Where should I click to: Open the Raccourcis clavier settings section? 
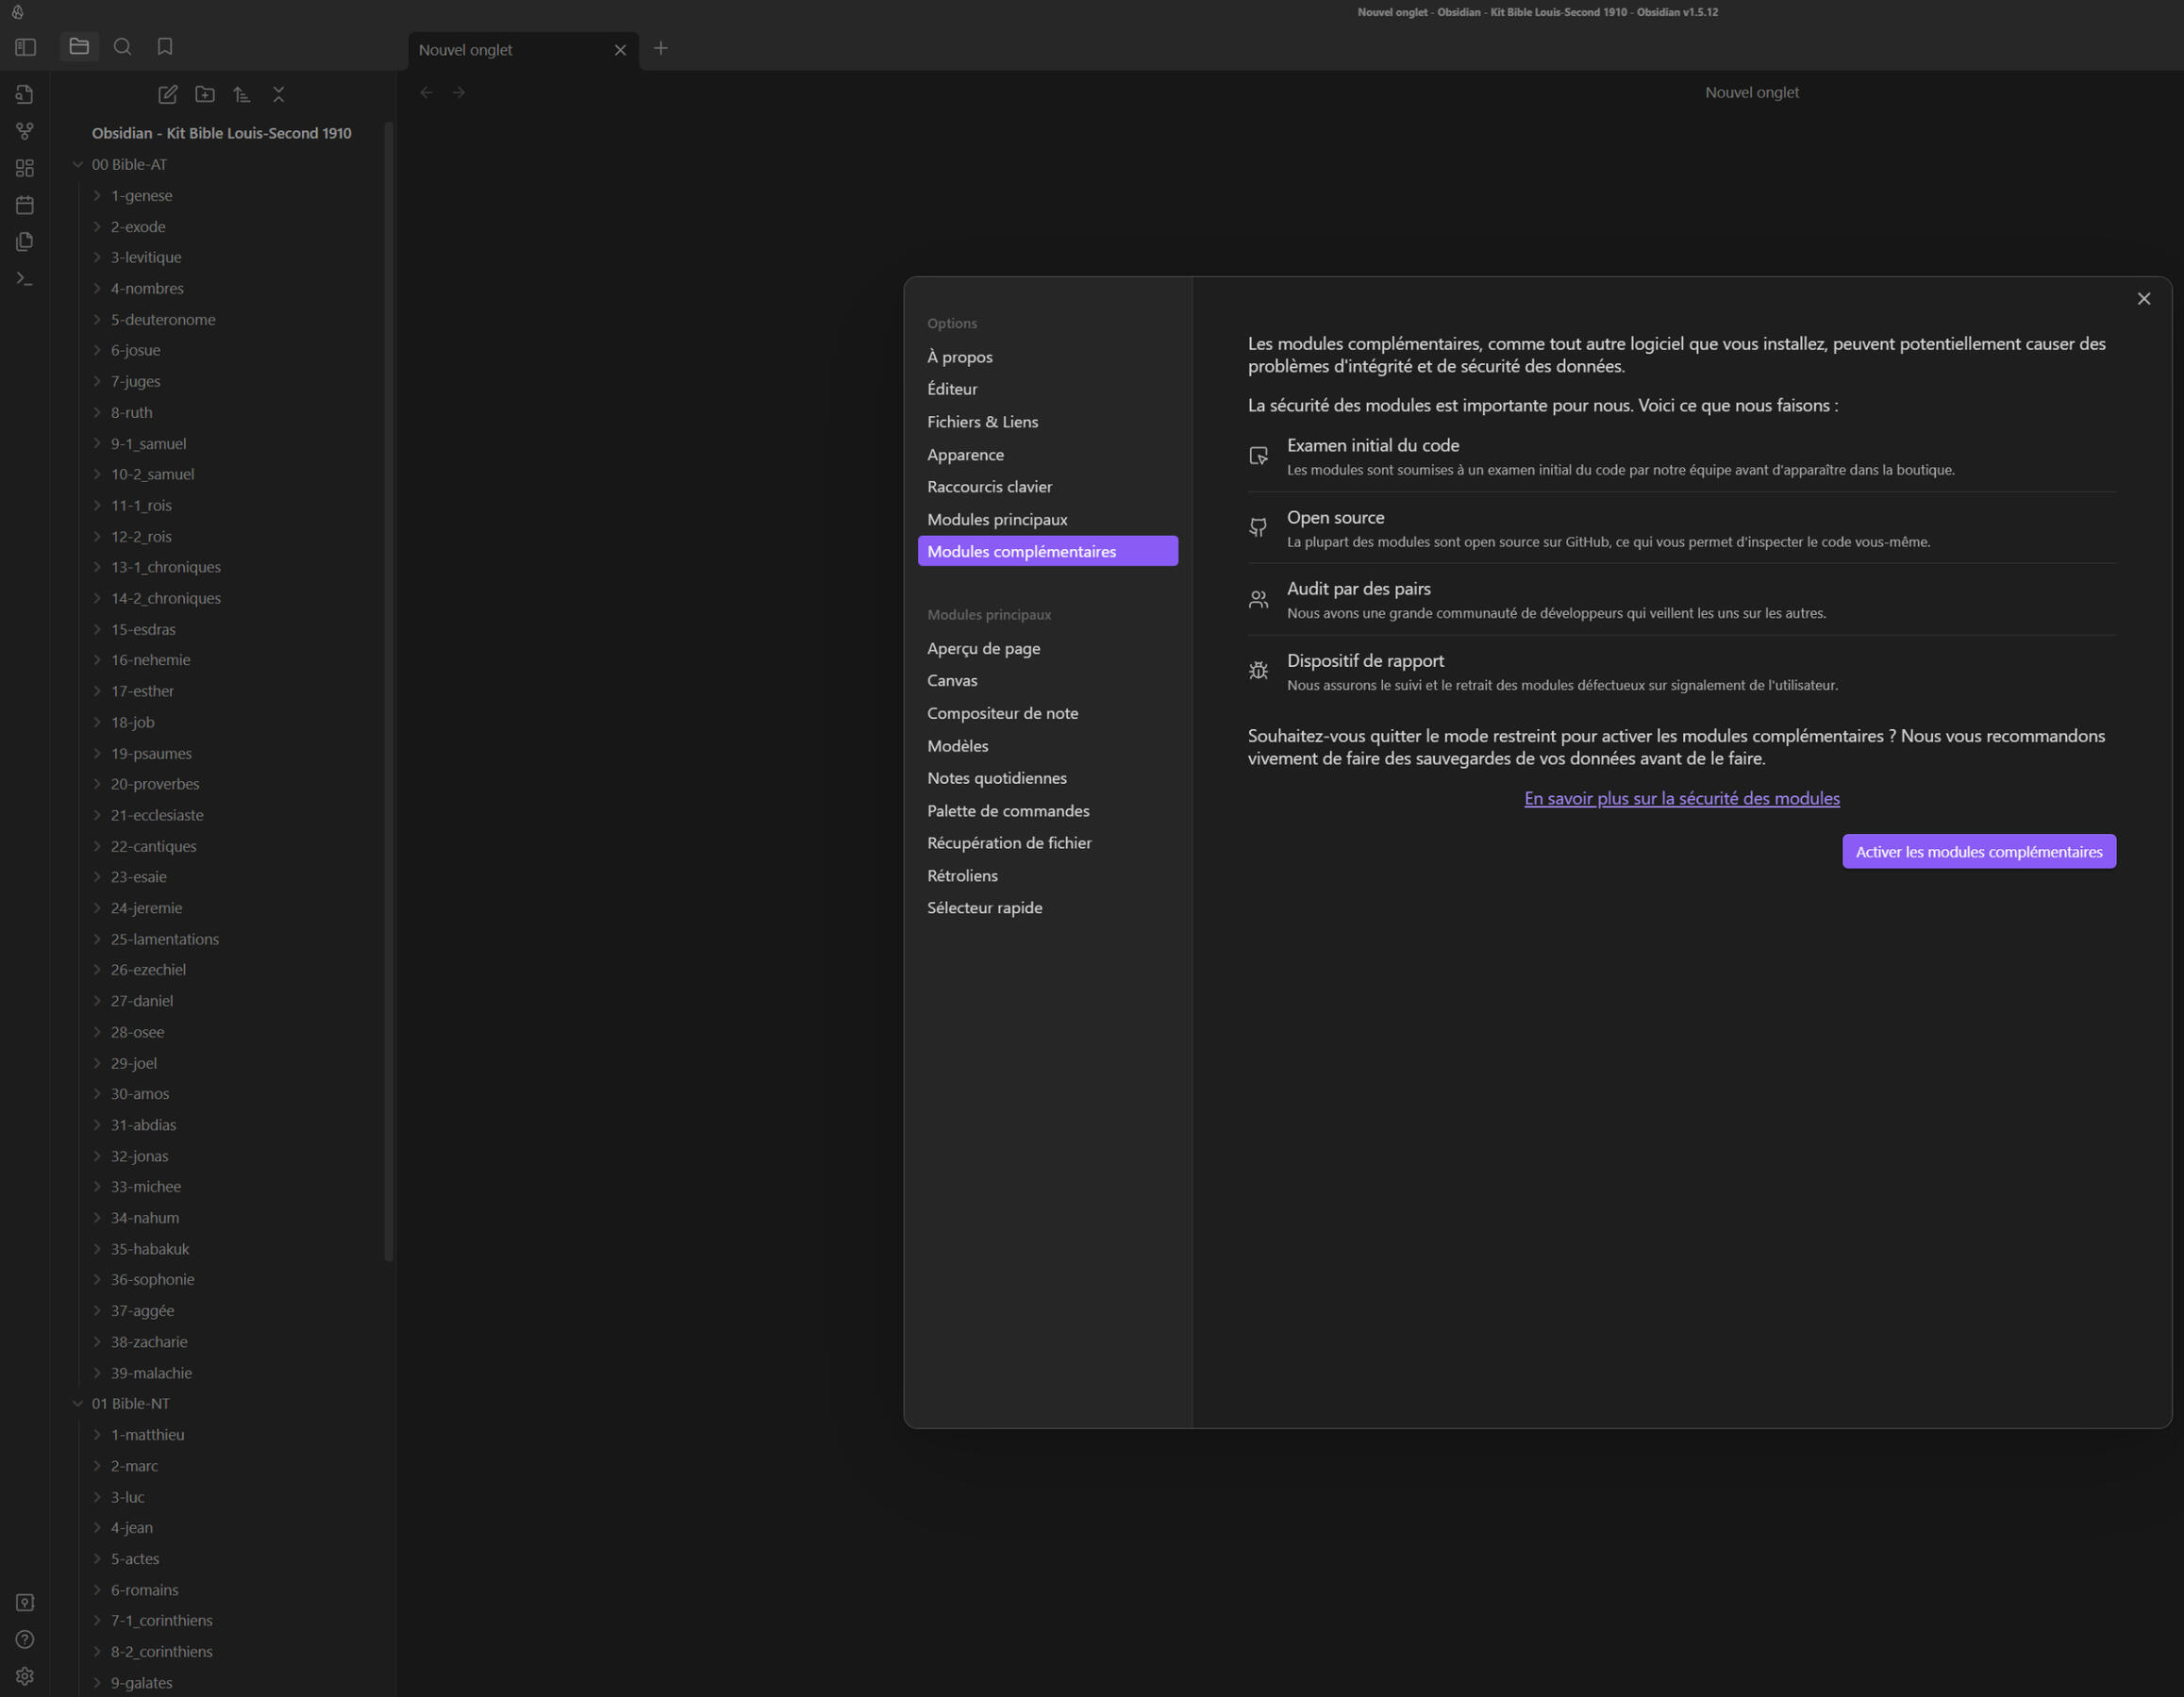pyautogui.click(x=989, y=487)
